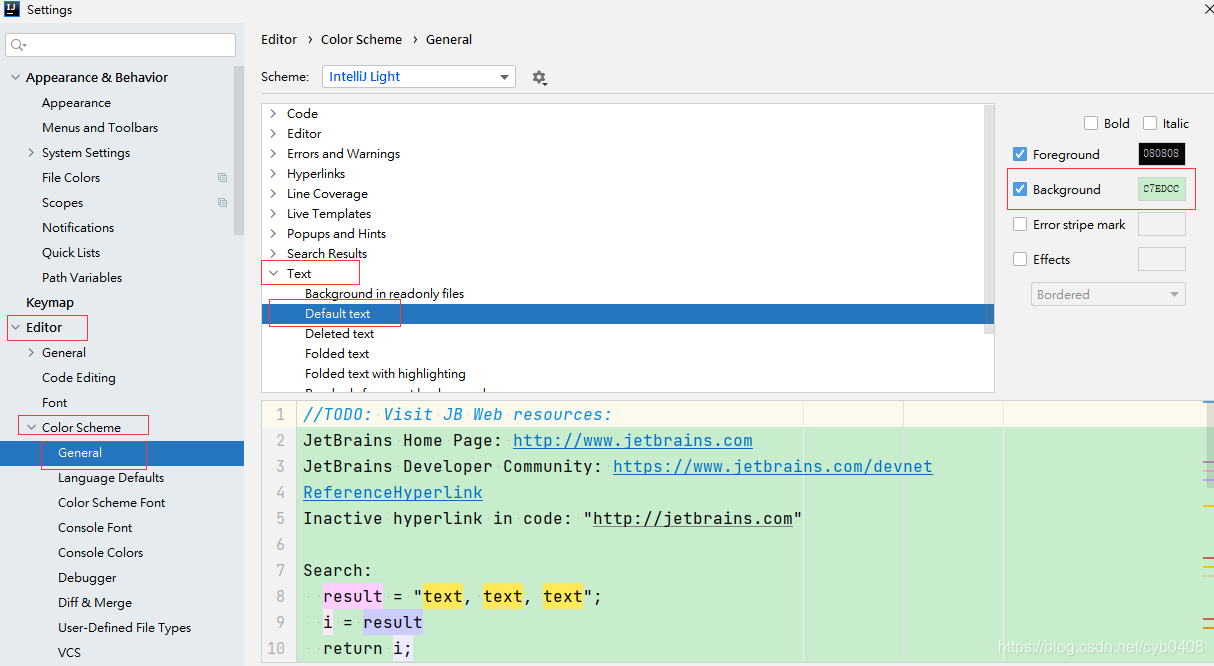
Task: Select VCS color scheme page
Action: [x=69, y=652]
